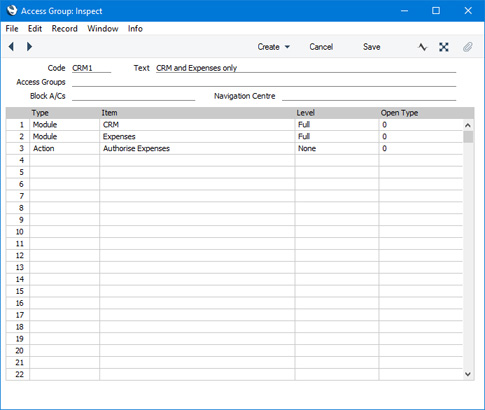Open the Record menu
485x410 pixels.
pos(64,29)
